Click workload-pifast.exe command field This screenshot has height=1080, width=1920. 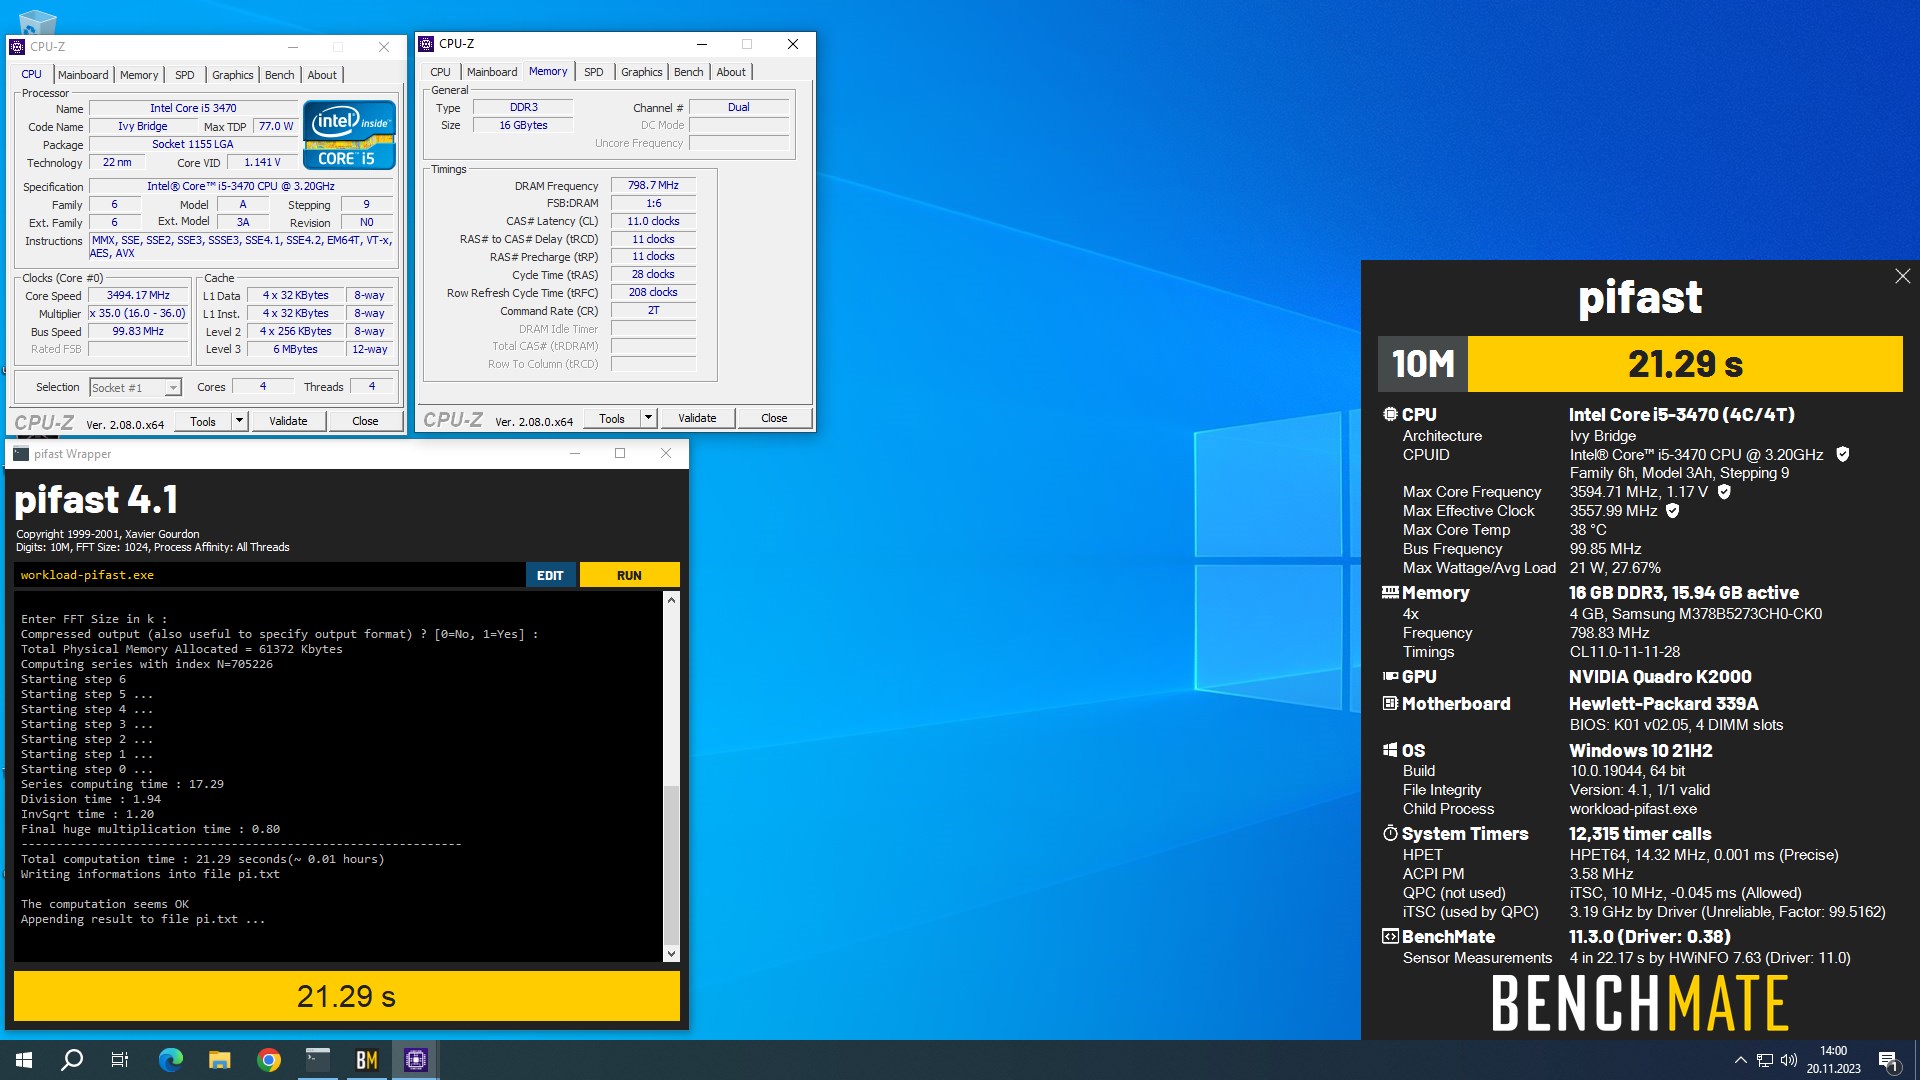(x=269, y=575)
